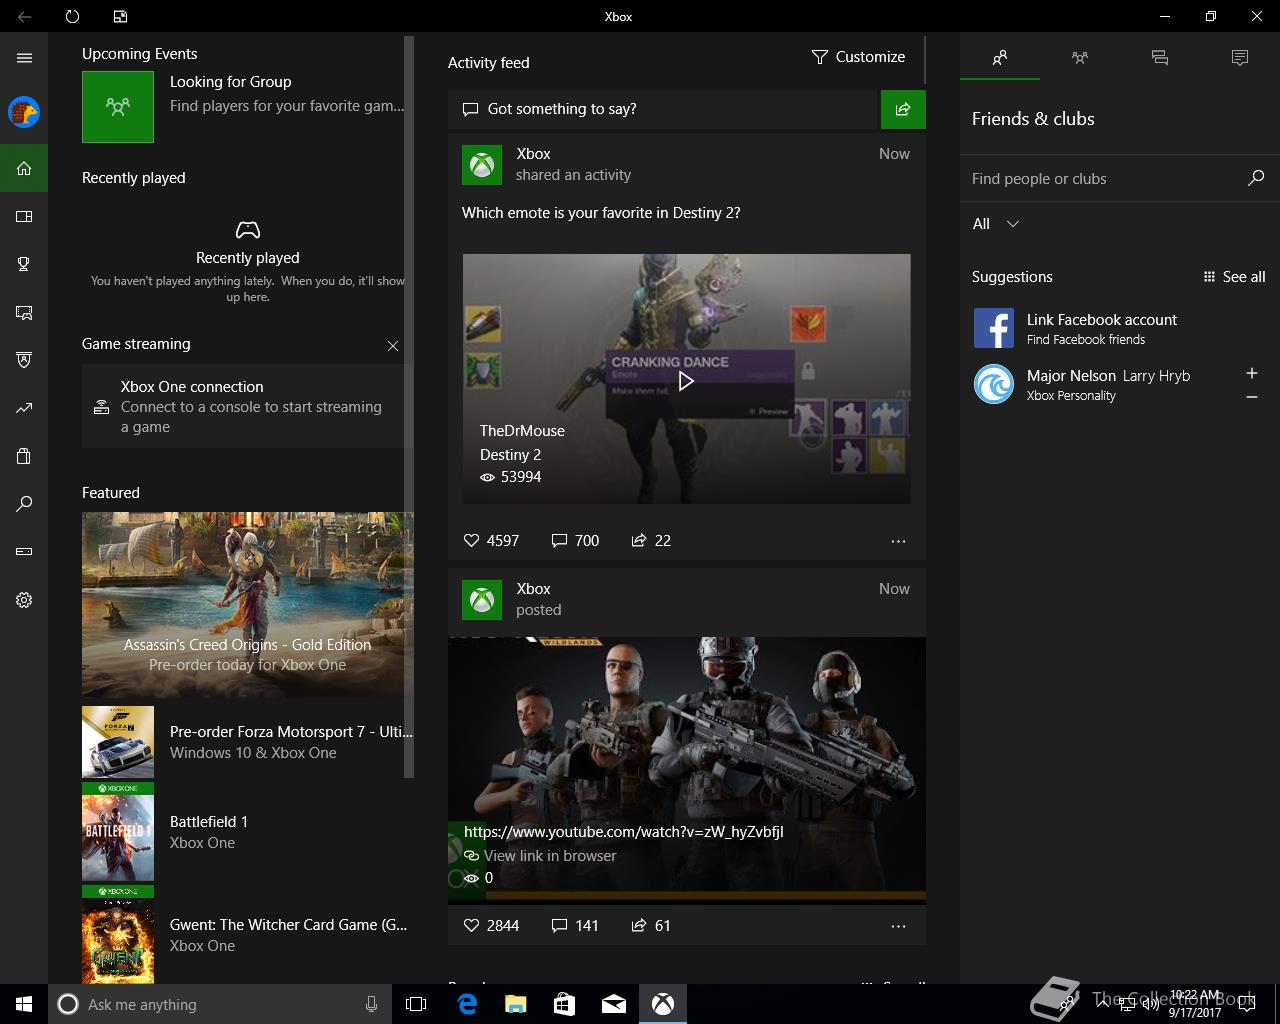Open Xbox author name on first post

pos(533,154)
